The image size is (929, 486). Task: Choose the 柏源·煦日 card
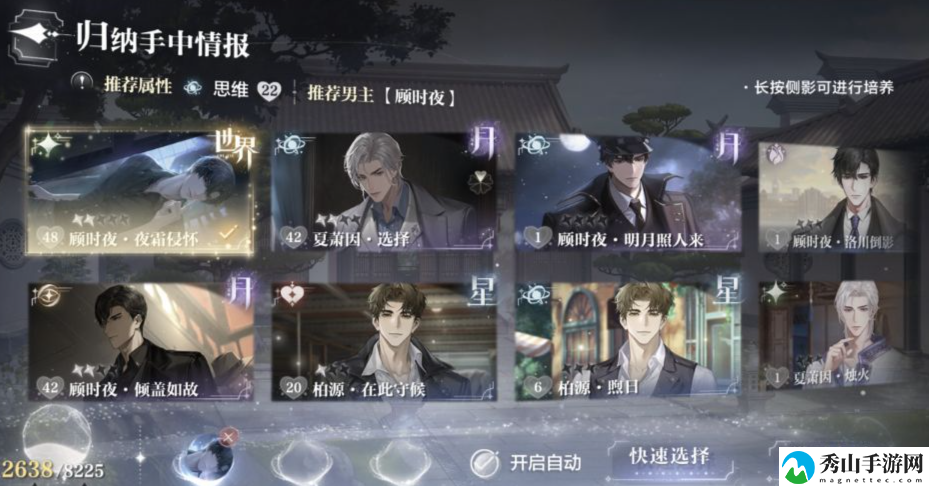(627, 341)
